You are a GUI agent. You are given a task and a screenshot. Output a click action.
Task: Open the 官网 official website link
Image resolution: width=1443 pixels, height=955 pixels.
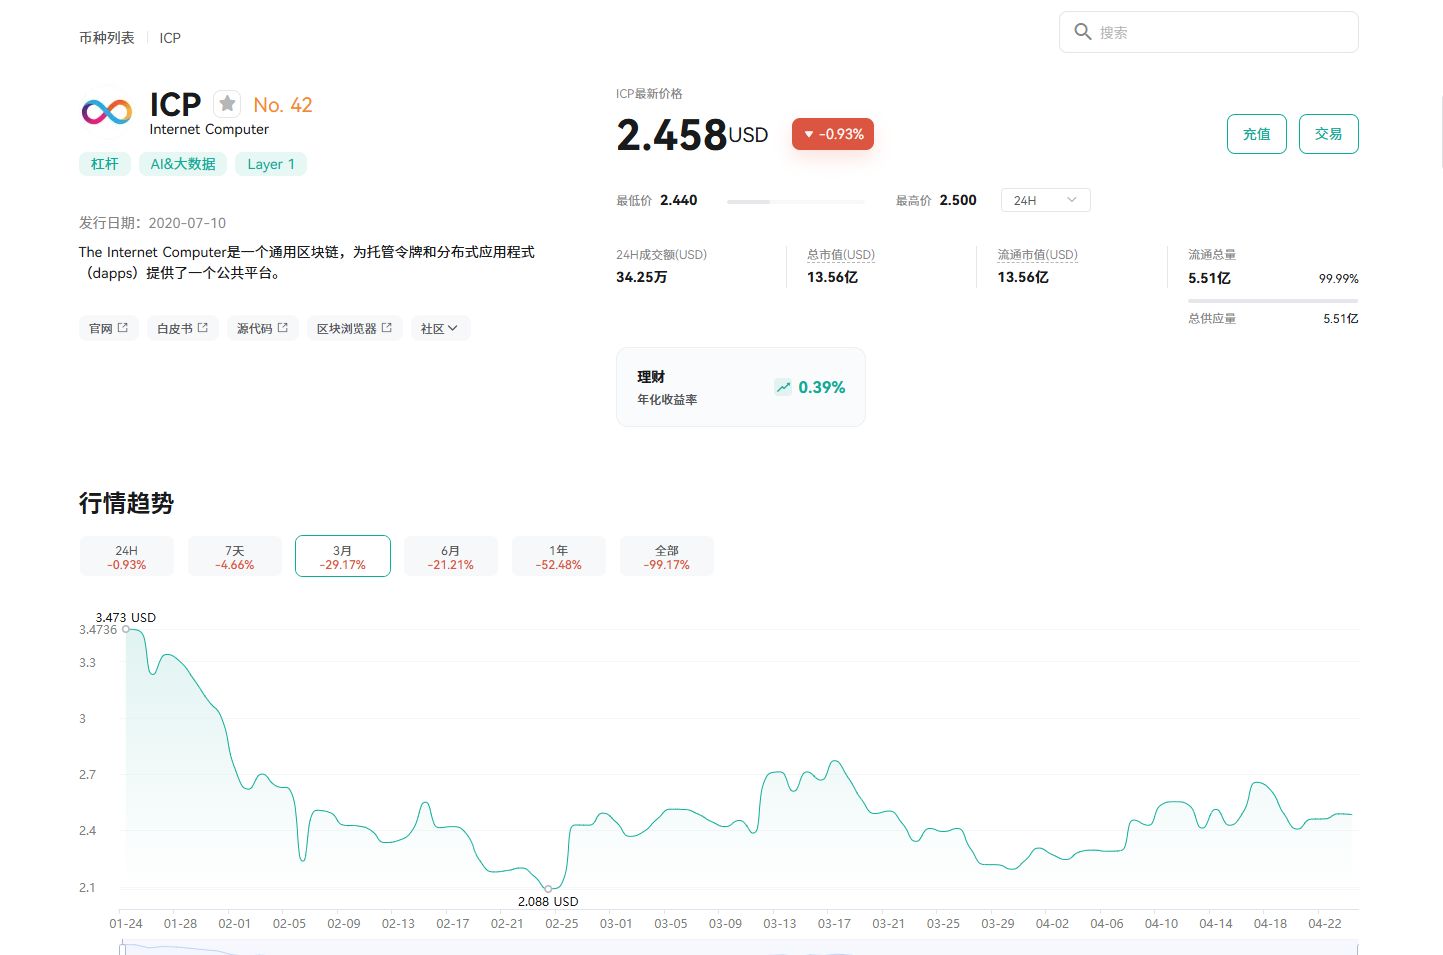[109, 328]
